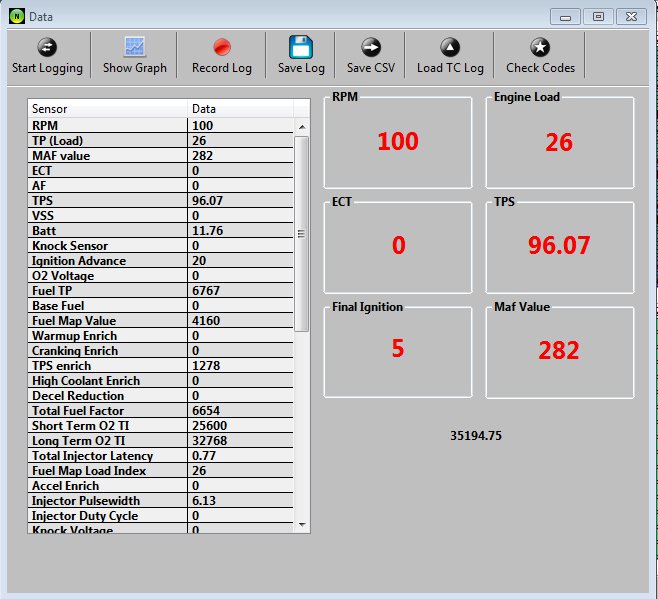
Task: Click the Injector Pulsewidth row
Action: click(108, 500)
